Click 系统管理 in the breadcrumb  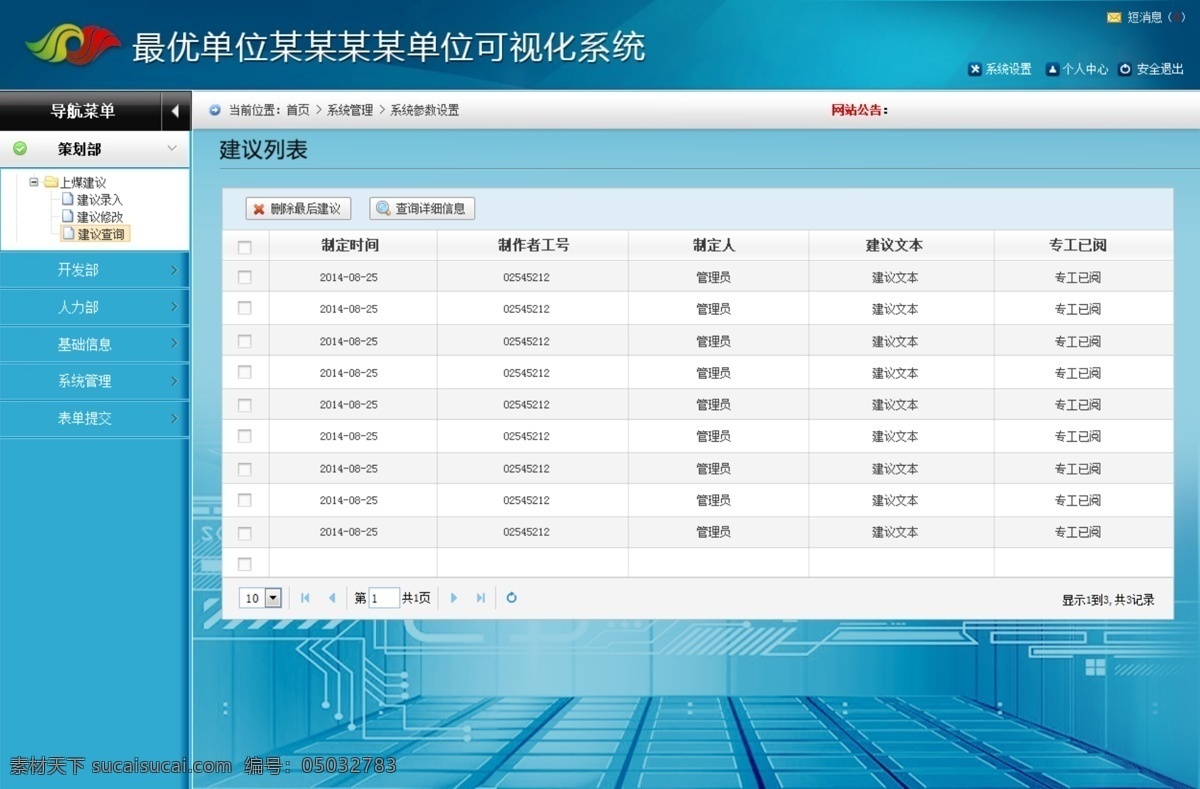(x=350, y=110)
